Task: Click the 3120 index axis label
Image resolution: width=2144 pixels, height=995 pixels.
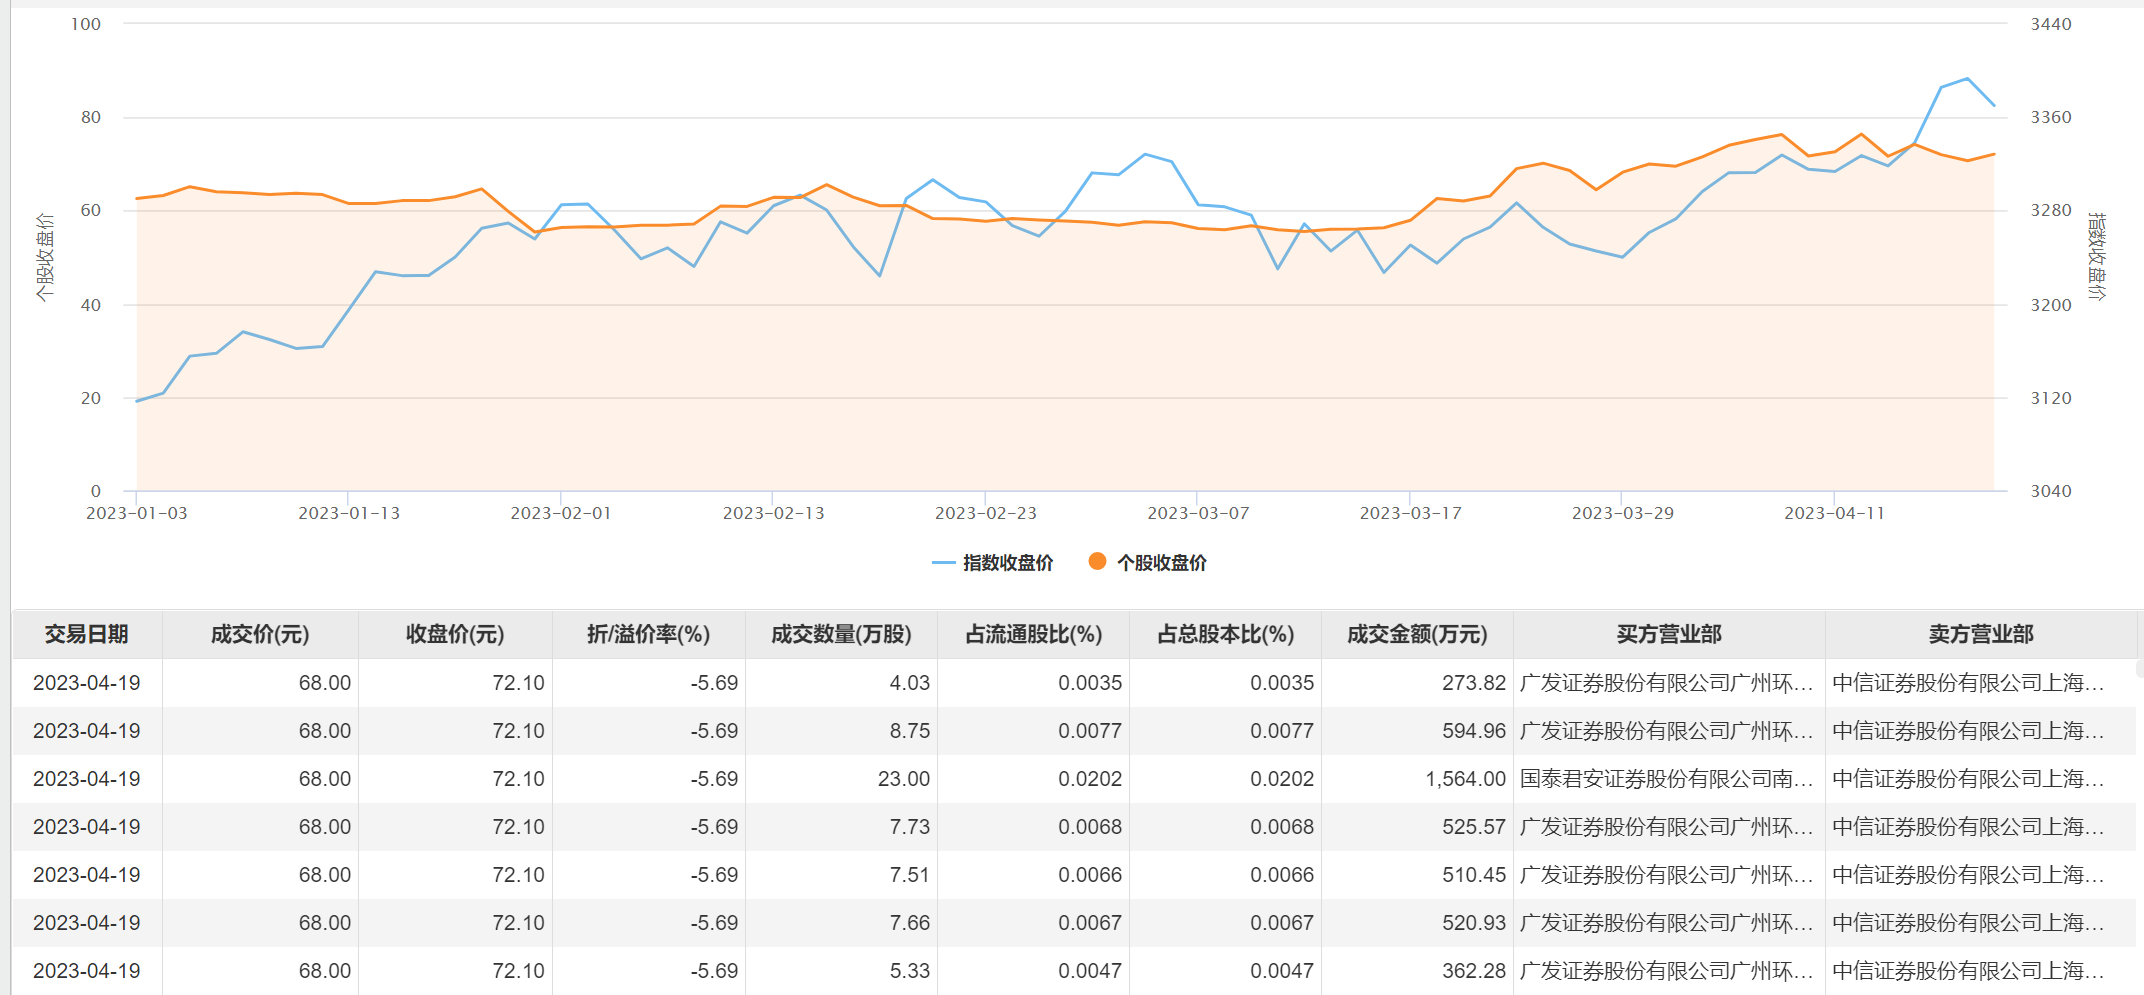Action: 2051,399
